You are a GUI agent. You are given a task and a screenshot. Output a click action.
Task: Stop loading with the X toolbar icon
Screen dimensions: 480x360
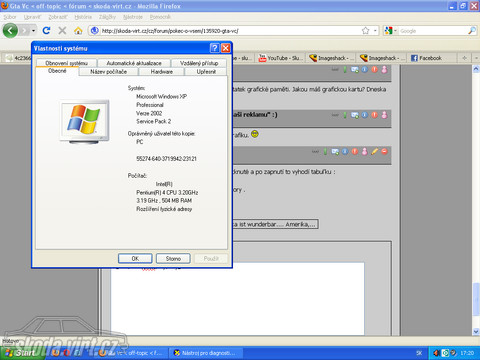point(62,31)
